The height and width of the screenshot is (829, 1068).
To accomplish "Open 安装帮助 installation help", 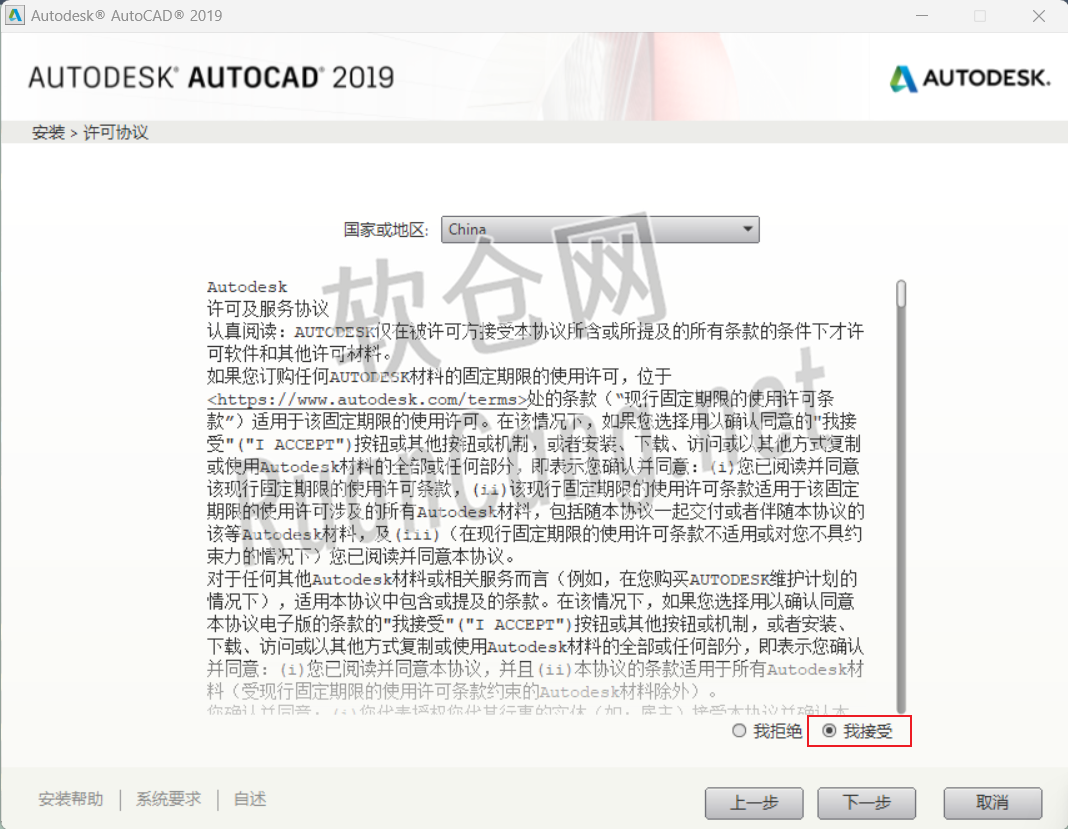I will [x=70, y=799].
